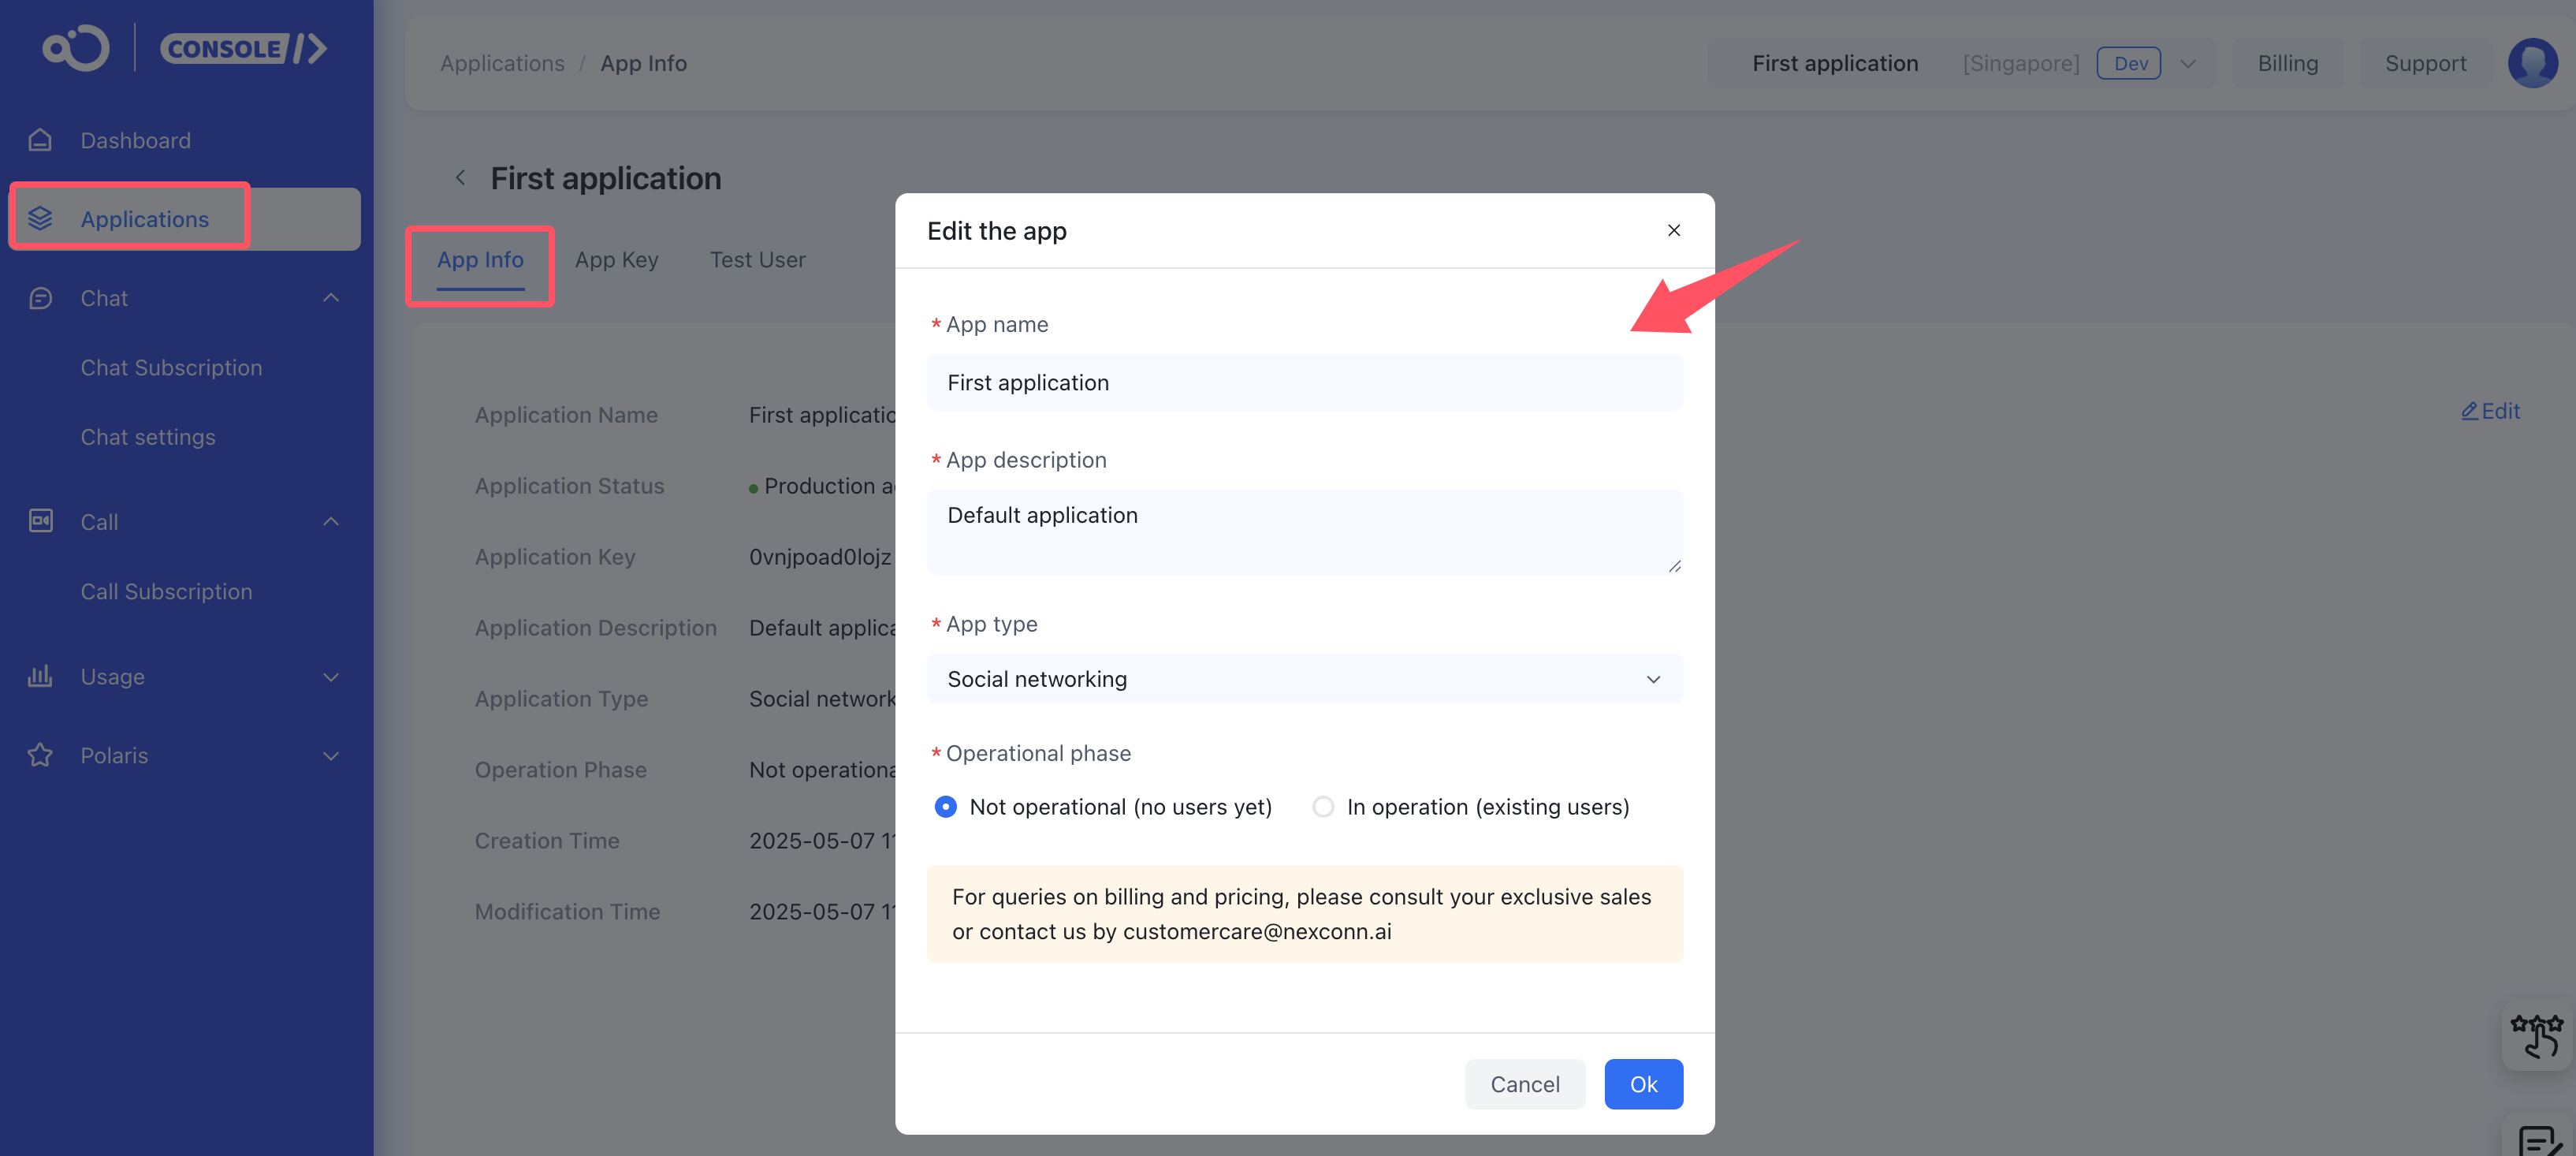This screenshot has width=2576, height=1156.
Task: Open the App type dropdown
Action: pos(1304,679)
